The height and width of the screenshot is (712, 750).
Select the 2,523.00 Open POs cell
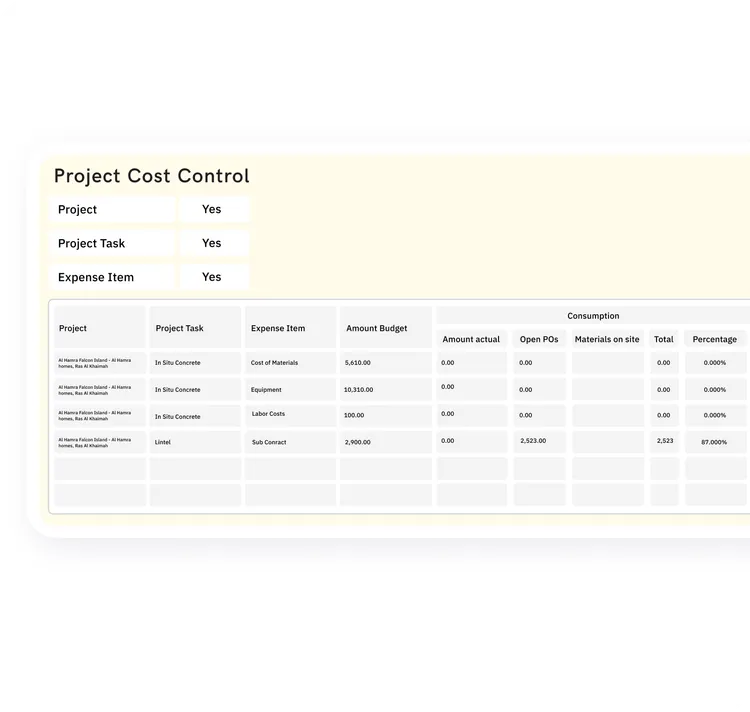coord(539,441)
